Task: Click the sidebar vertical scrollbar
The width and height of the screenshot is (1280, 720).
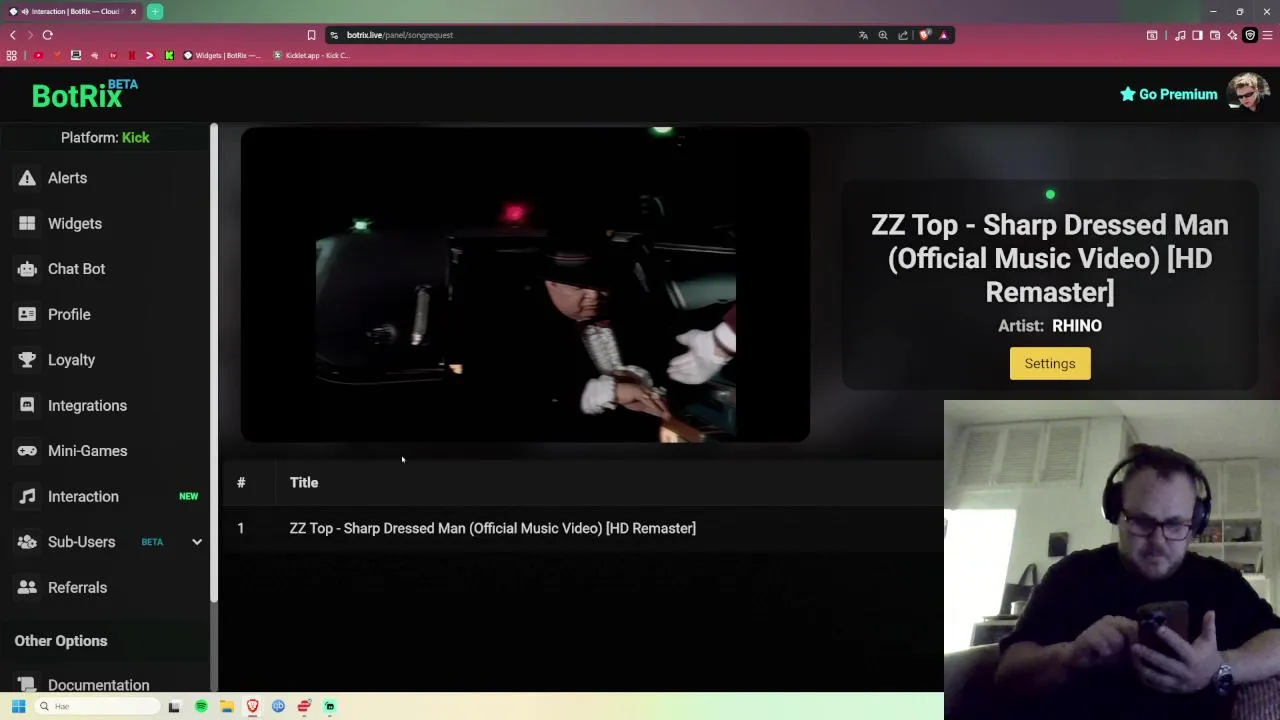Action: [x=214, y=364]
